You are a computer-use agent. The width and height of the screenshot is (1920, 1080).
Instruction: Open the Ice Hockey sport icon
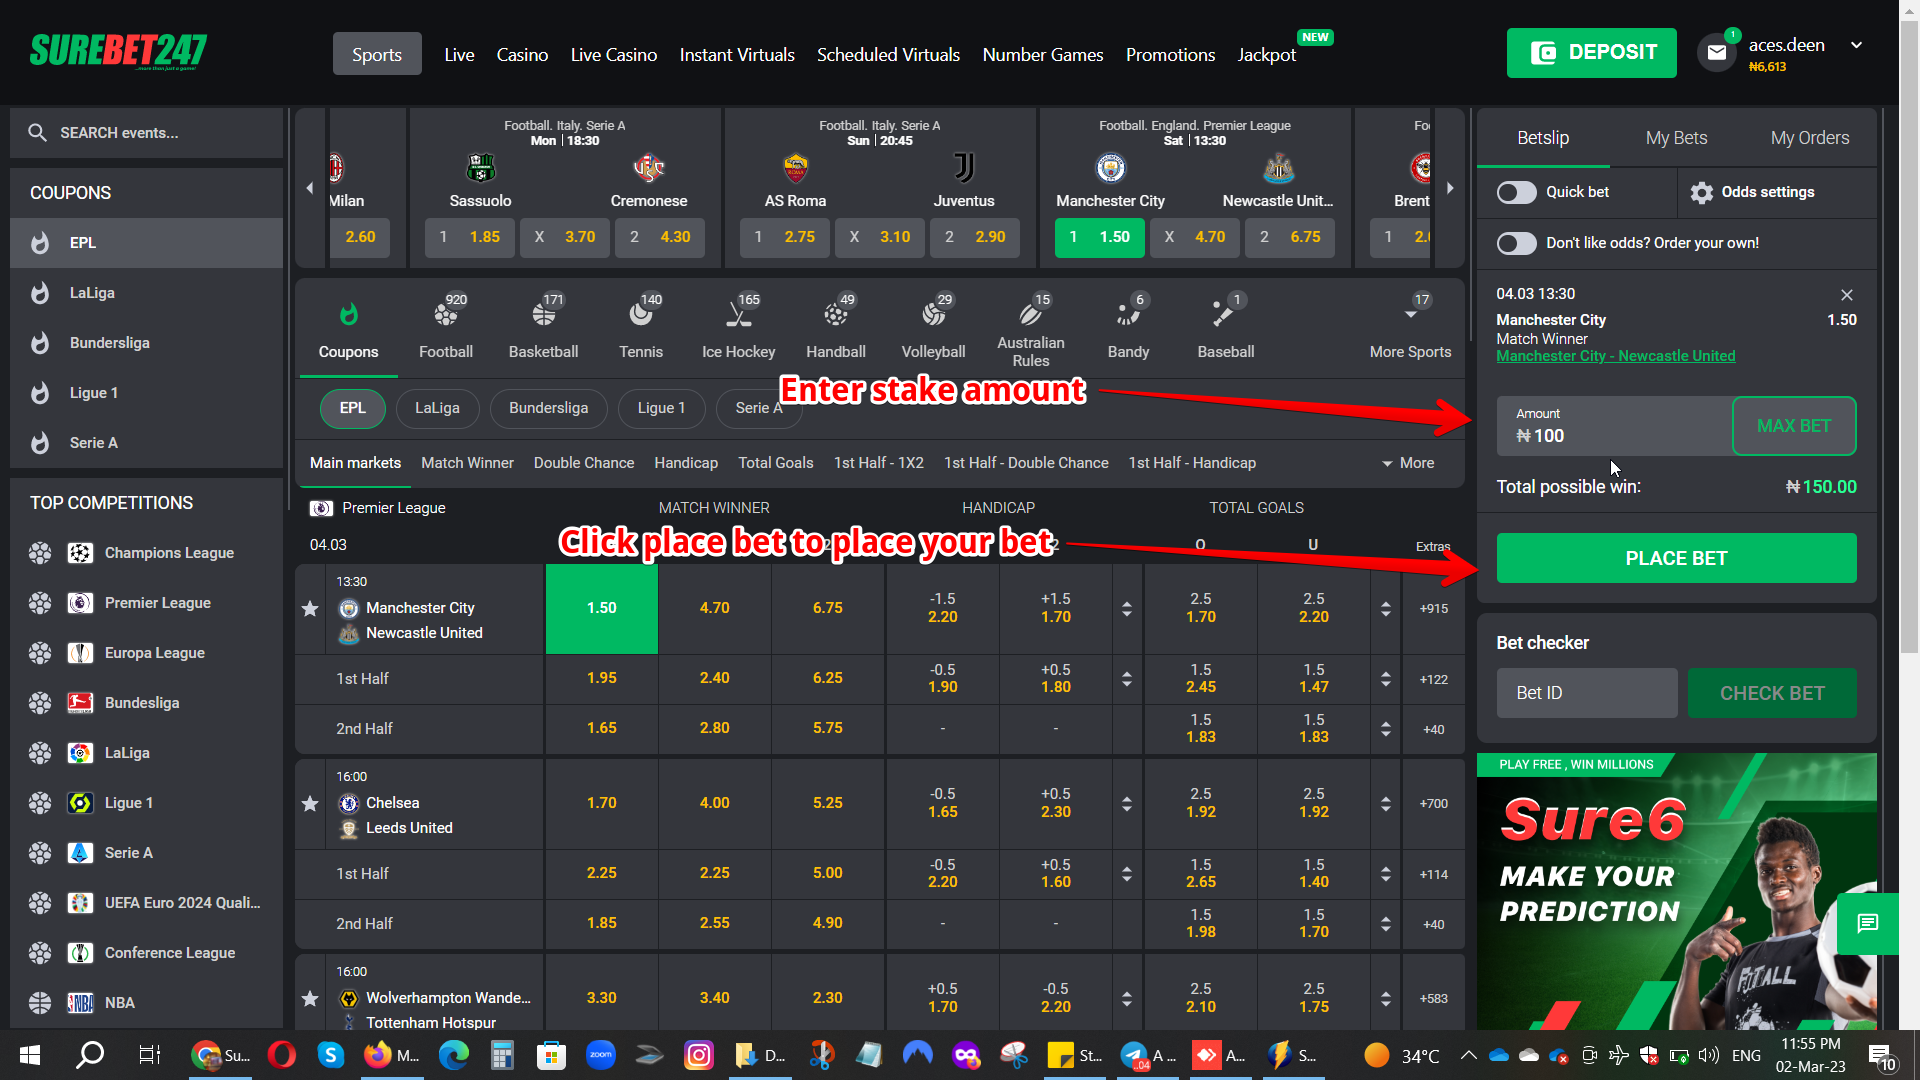click(738, 316)
